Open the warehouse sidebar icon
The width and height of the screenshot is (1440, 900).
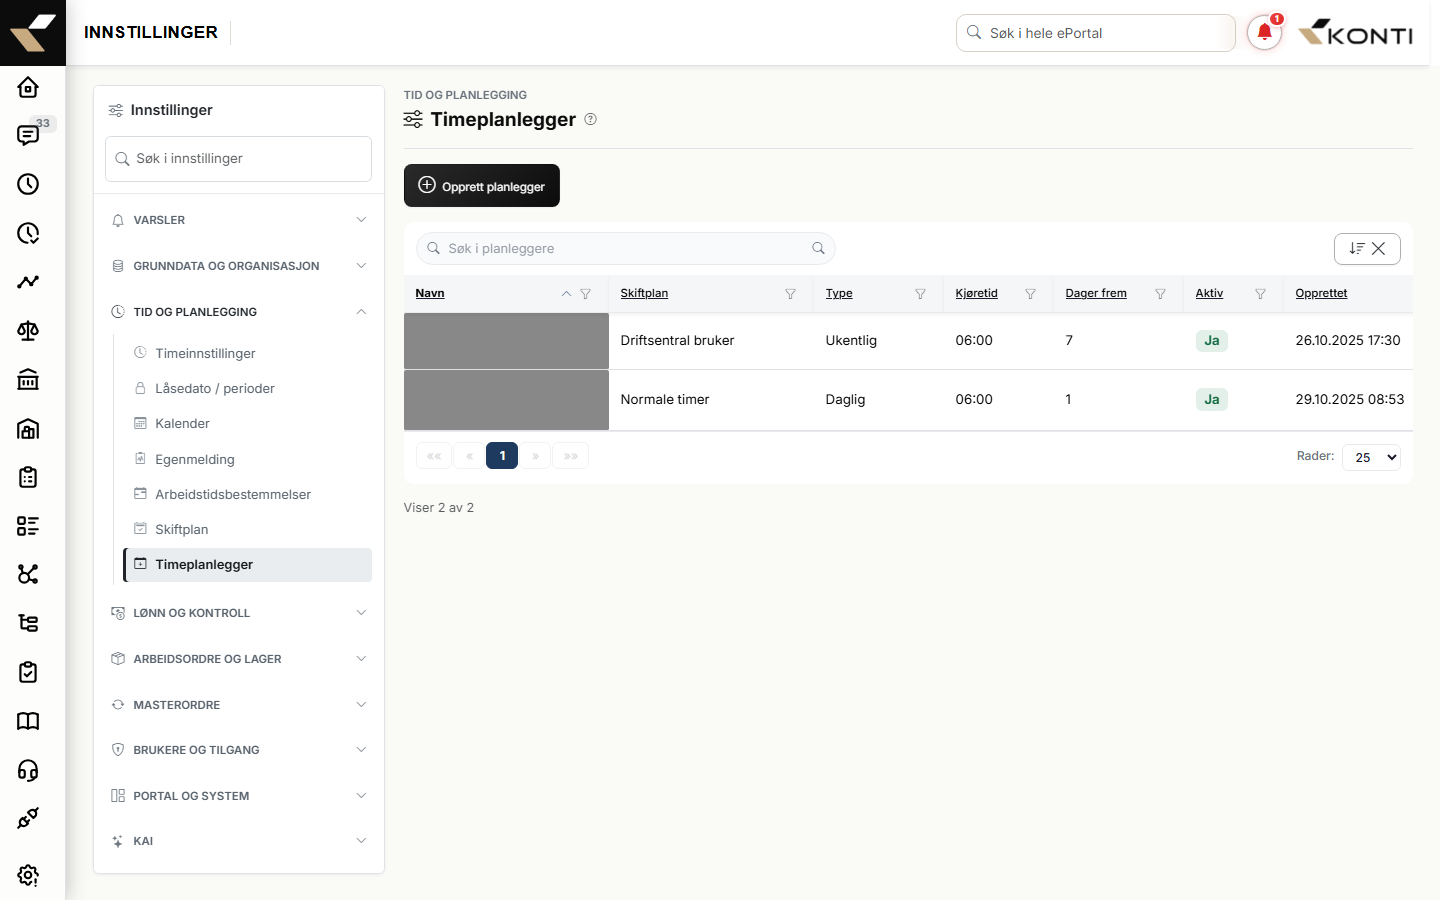28,428
